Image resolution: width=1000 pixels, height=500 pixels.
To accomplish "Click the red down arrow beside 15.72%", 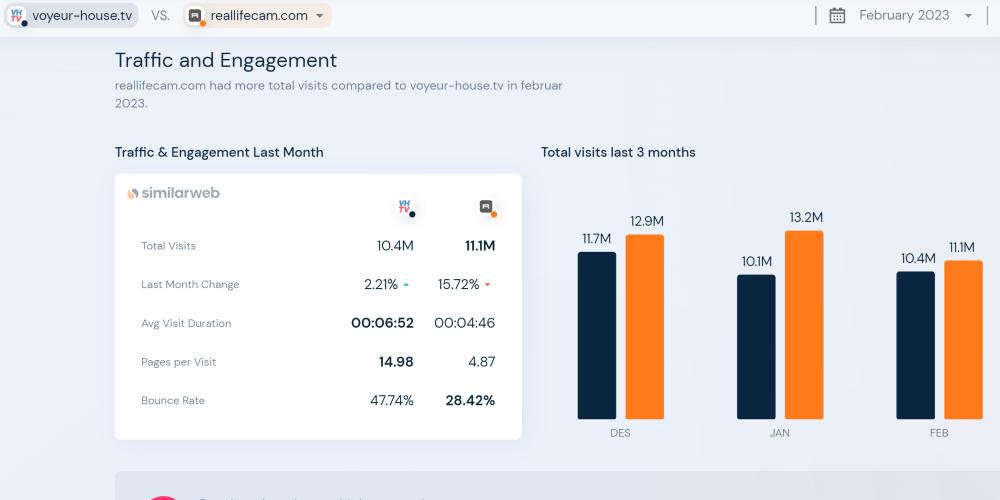I will pos(488,285).
